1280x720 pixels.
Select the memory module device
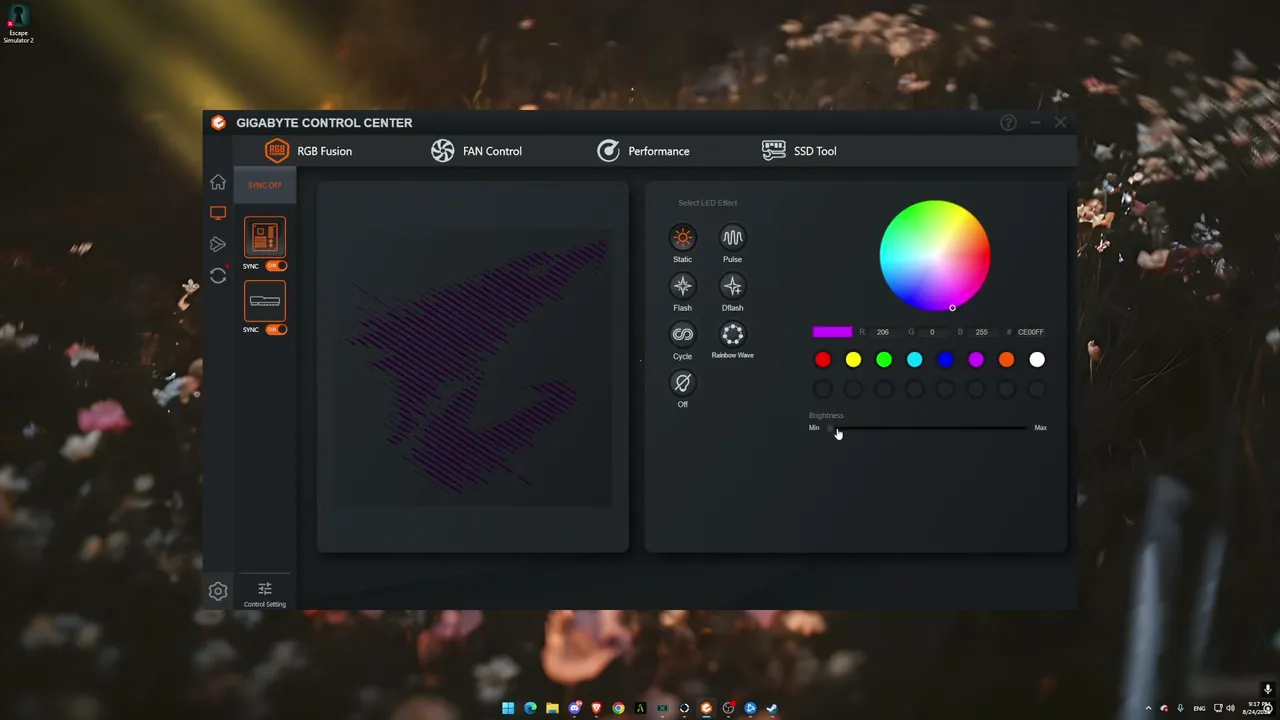point(265,301)
